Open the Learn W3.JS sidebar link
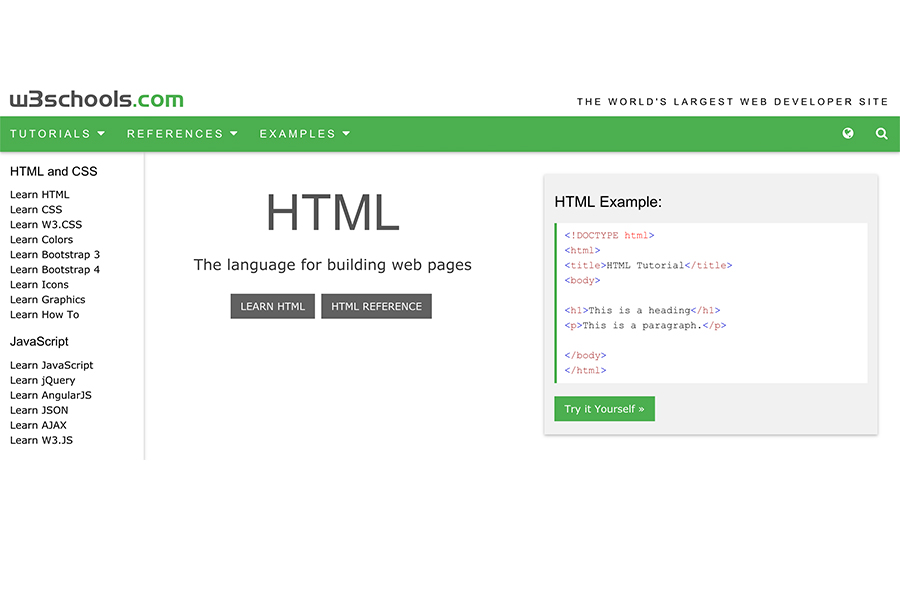The image size is (900, 600). pyautogui.click(x=41, y=440)
